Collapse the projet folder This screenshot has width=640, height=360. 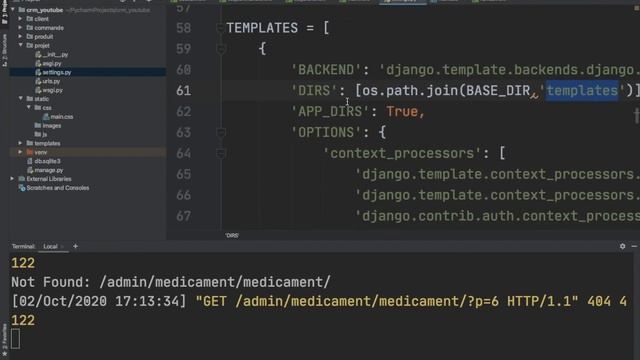tap(20, 46)
